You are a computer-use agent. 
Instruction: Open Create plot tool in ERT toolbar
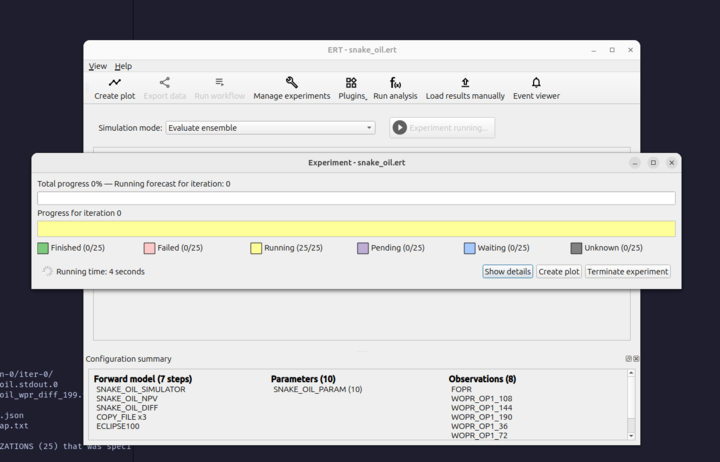(x=114, y=88)
